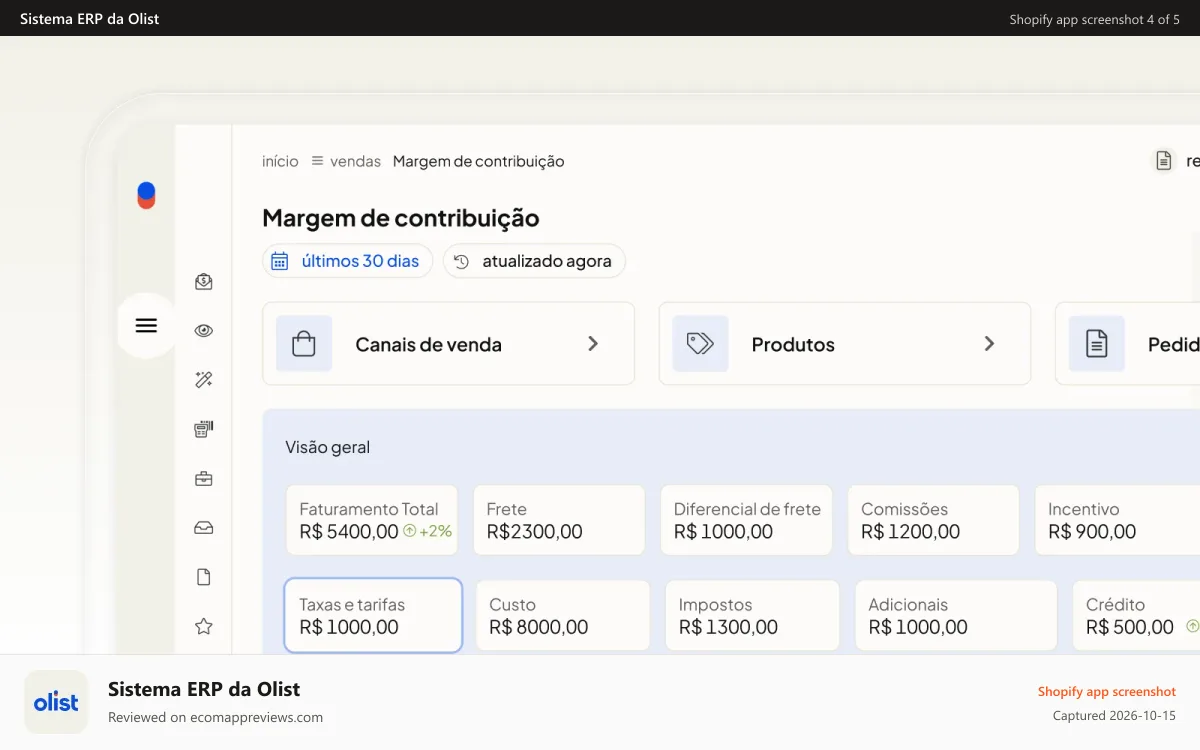Click the olist app logo thumbnail at bottom
This screenshot has width=1200, height=750.
tap(56, 702)
